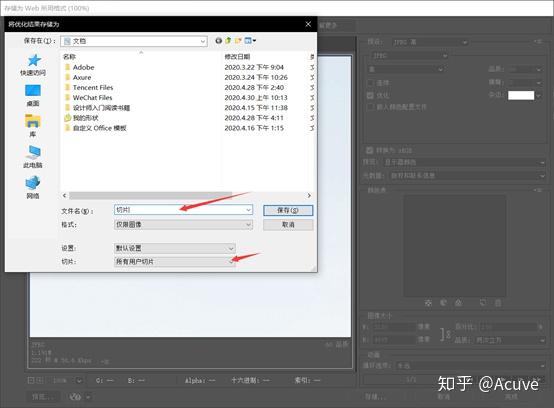554x408 pixels.
Task: Click the horizontal scrollbar in file list
Action: tap(151, 195)
